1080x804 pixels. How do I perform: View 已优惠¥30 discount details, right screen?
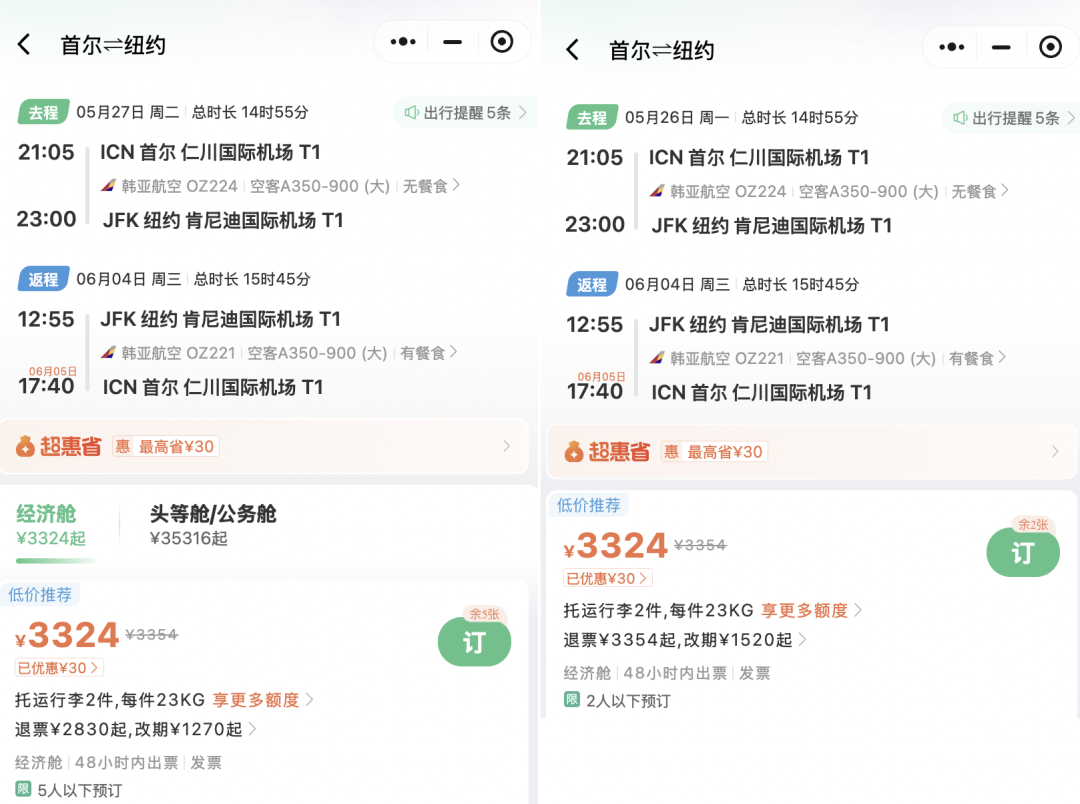click(x=608, y=578)
